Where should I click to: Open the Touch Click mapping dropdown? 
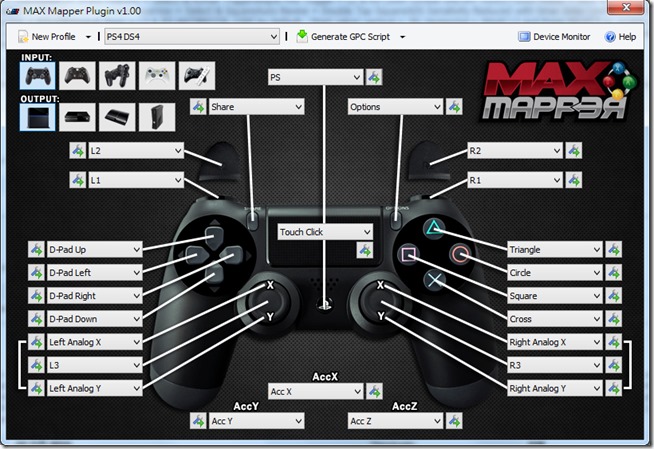coord(325,232)
